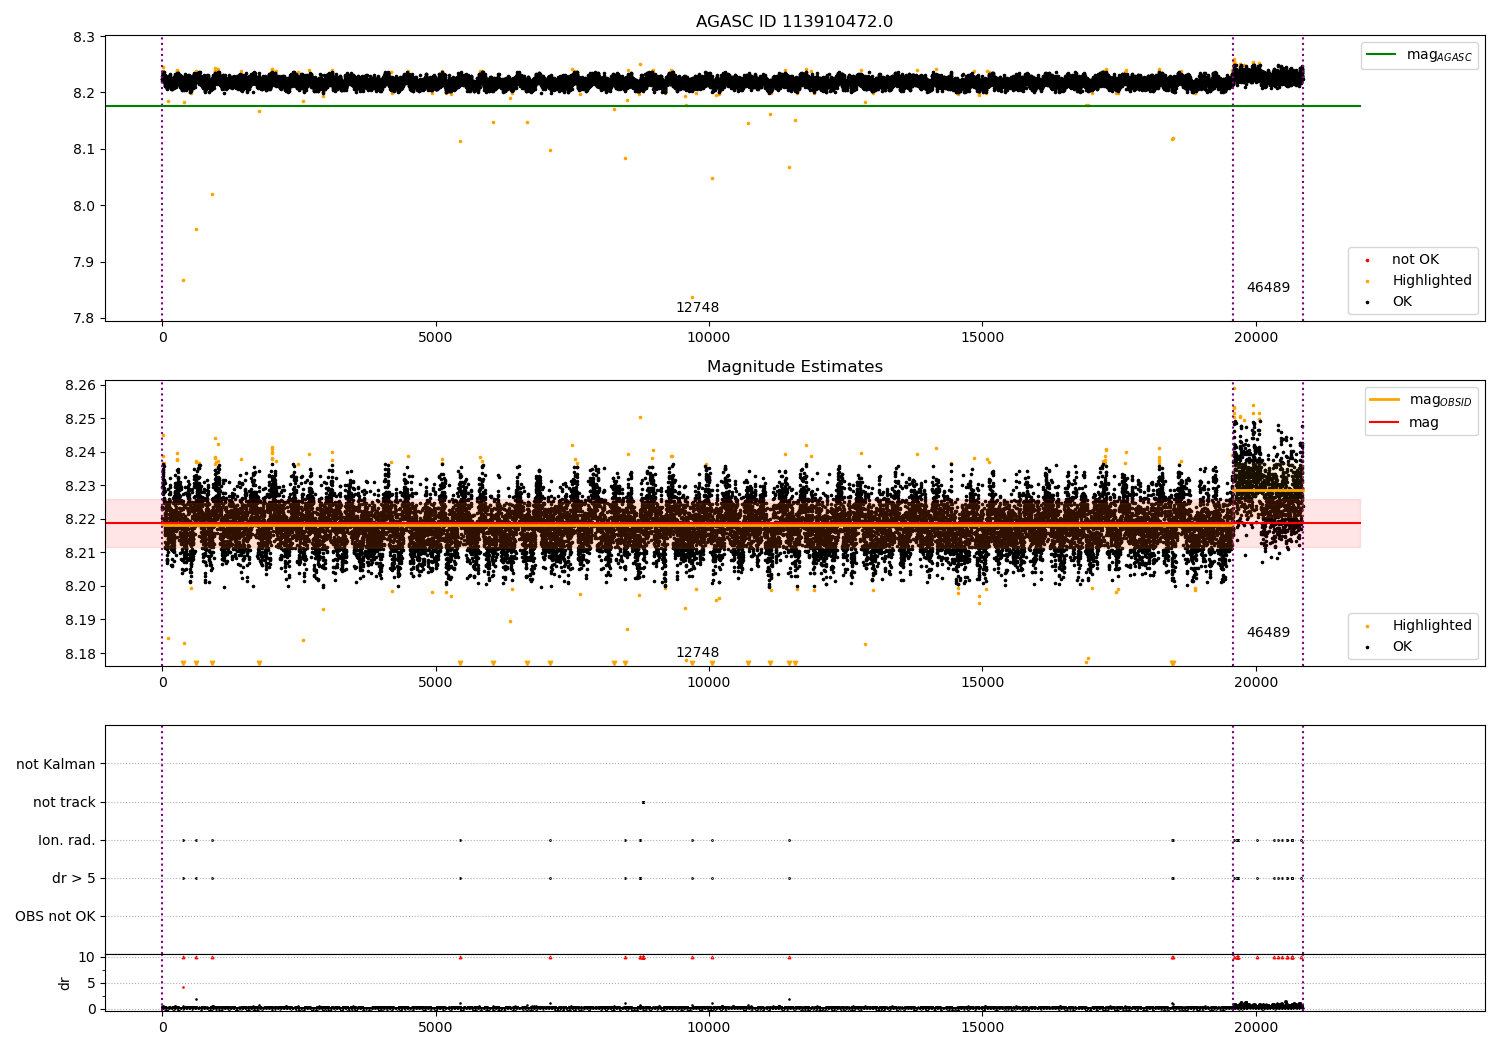Viewport: 1500px width, 1050px height.
Task: Select black 'OK' legend entry in top plot
Action: (x=1401, y=302)
